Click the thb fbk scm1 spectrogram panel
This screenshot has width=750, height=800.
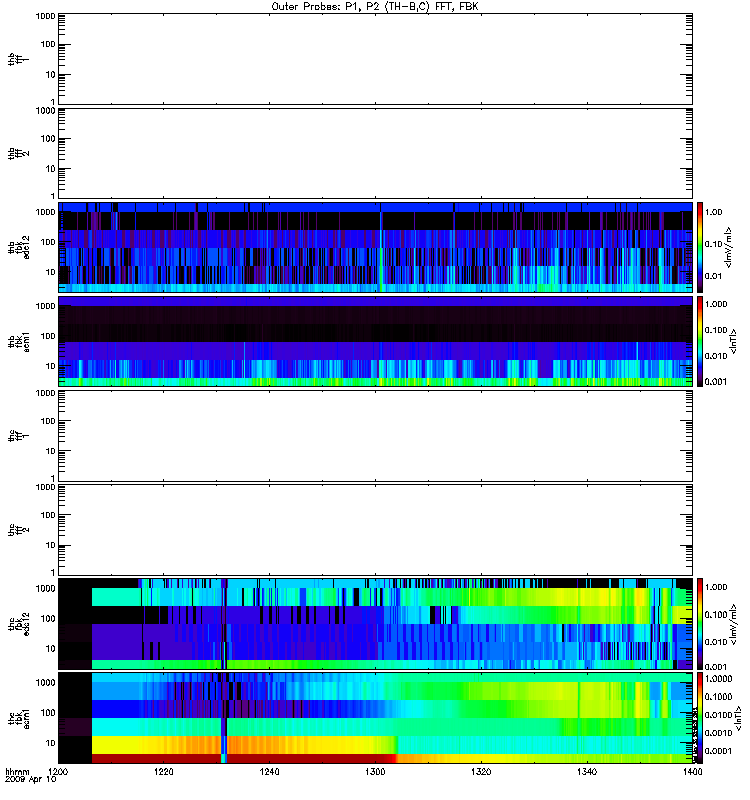coord(375,341)
